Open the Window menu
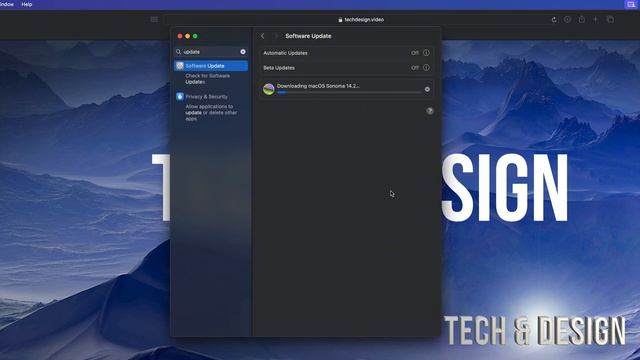The height and width of the screenshot is (360, 640). 7,4
